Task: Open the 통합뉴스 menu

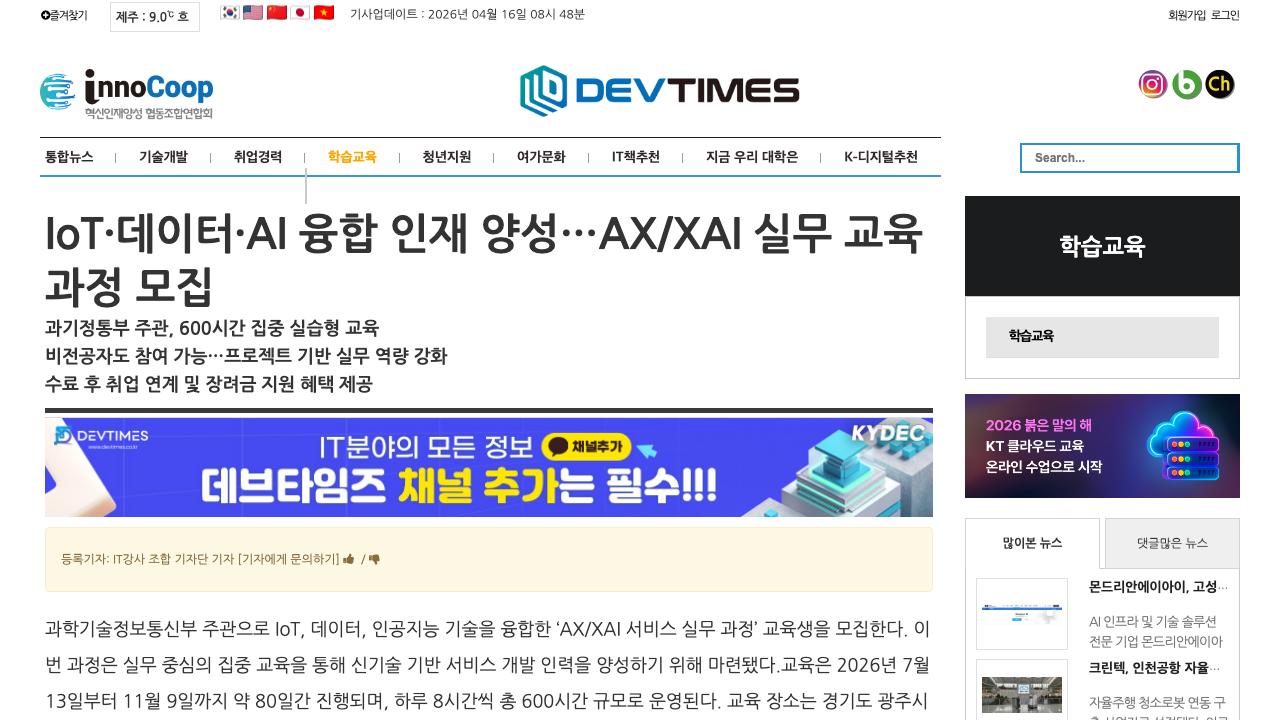Action: [69, 157]
